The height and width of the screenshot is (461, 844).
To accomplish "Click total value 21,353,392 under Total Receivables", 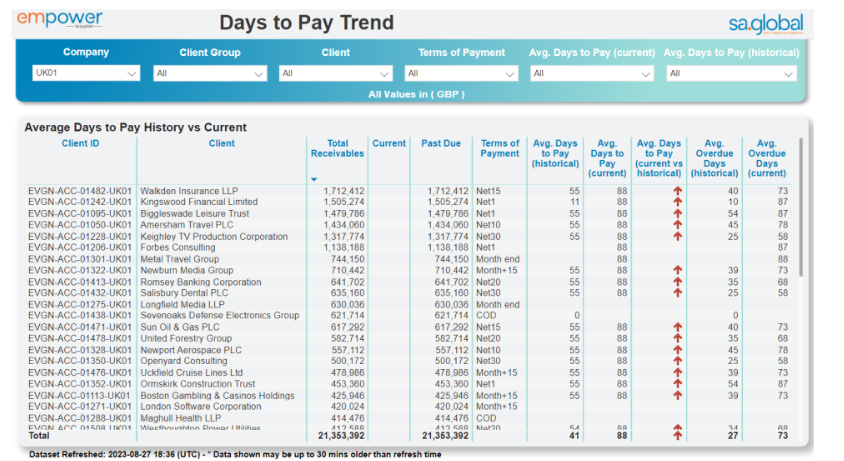I will tap(341, 435).
